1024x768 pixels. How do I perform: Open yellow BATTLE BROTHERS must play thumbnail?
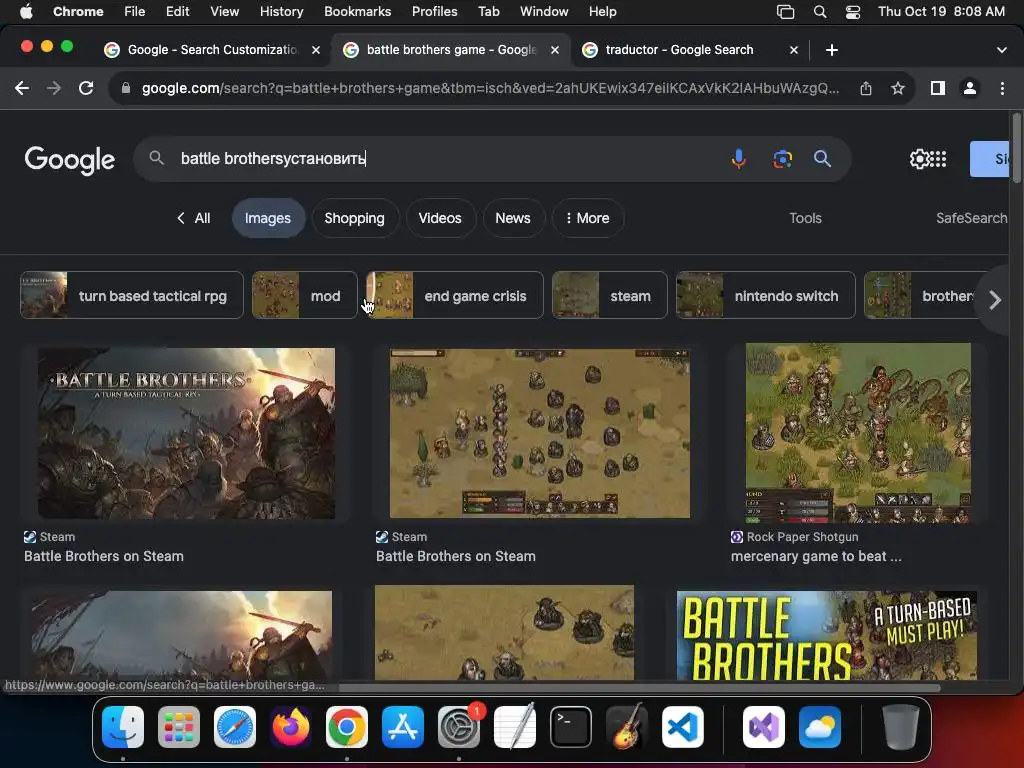(827, 635)
